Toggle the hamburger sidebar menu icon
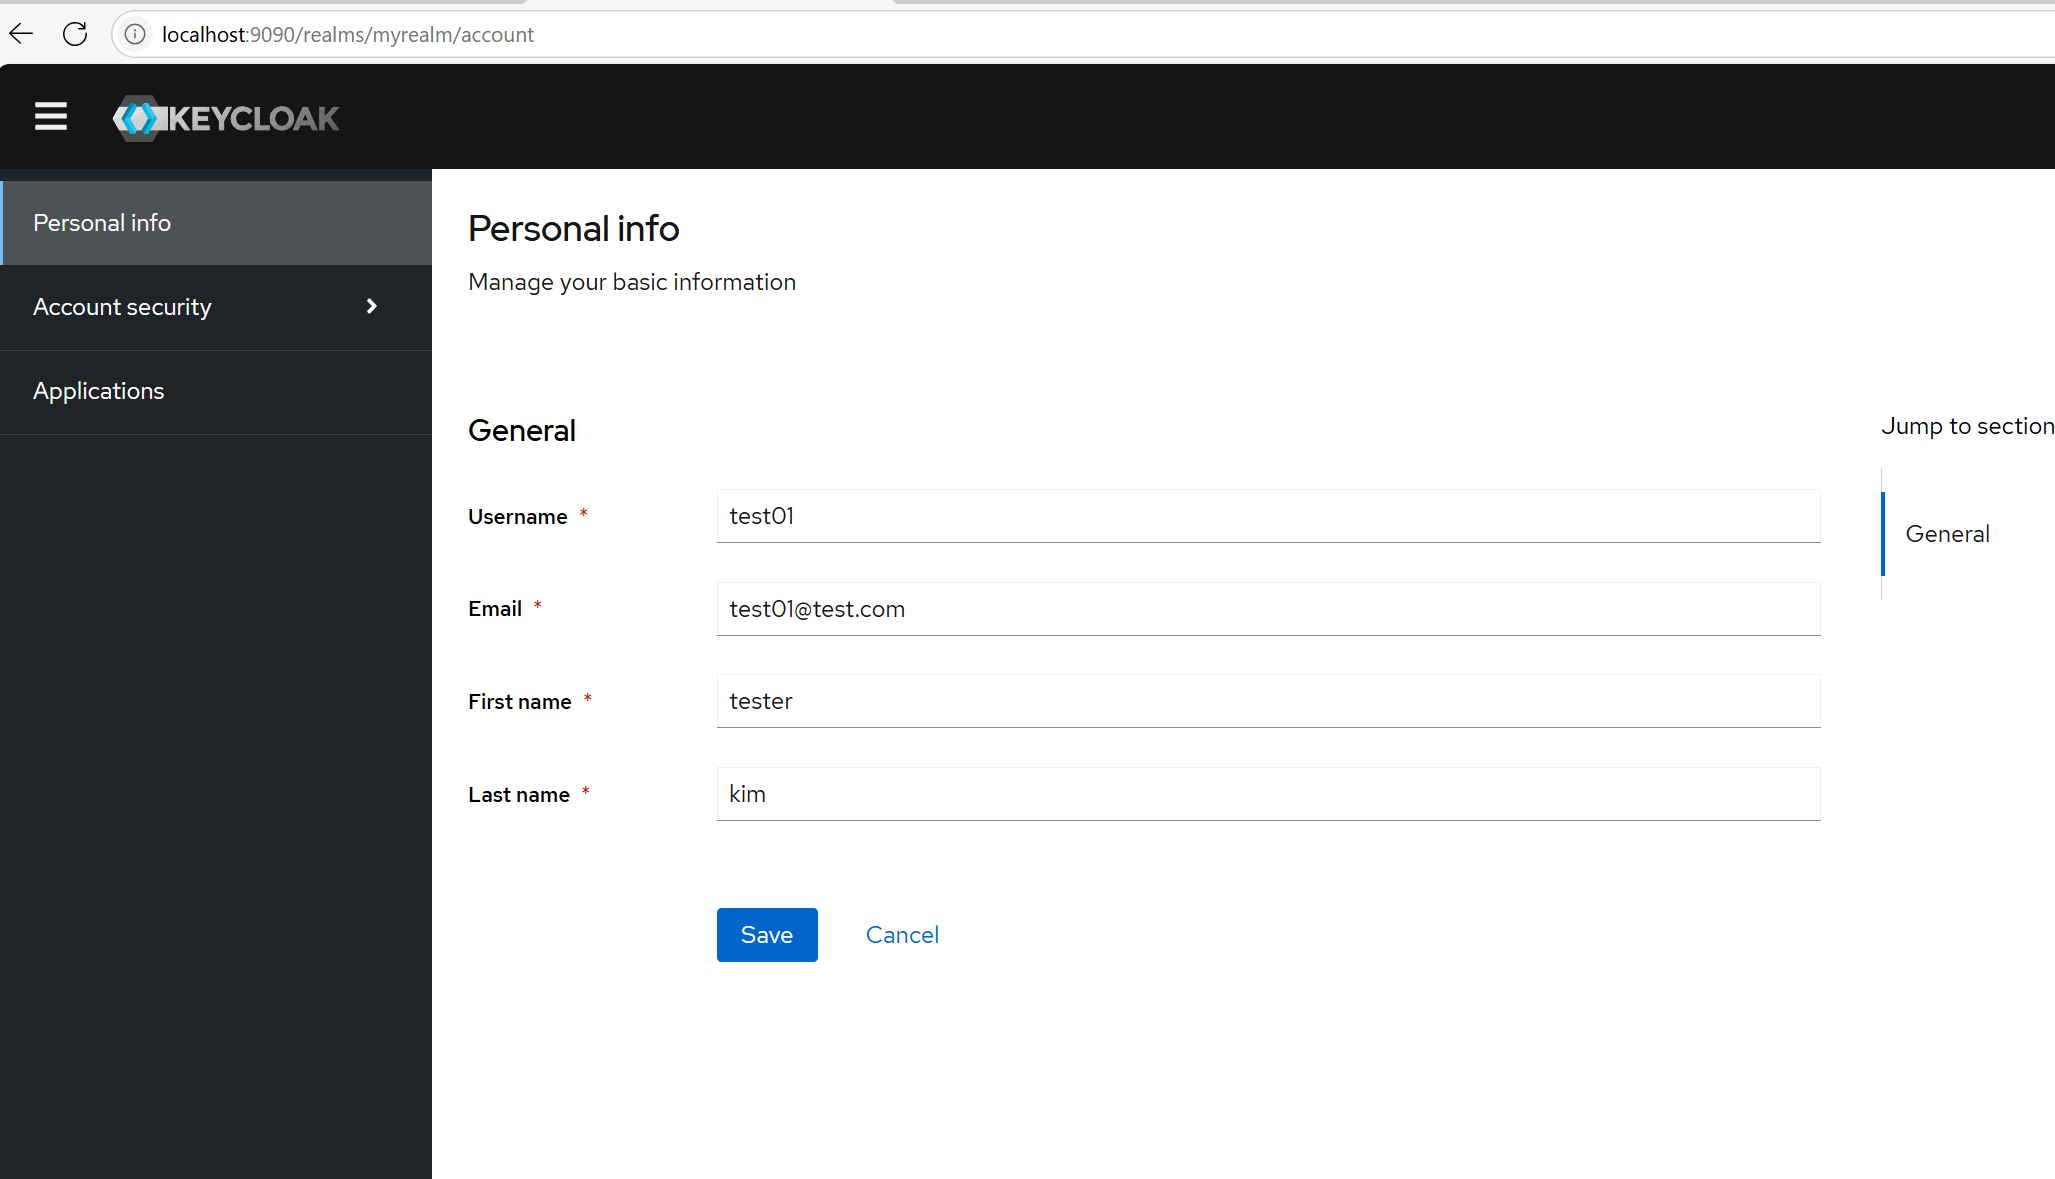The image size is (2055, 1179). [51, 117]
